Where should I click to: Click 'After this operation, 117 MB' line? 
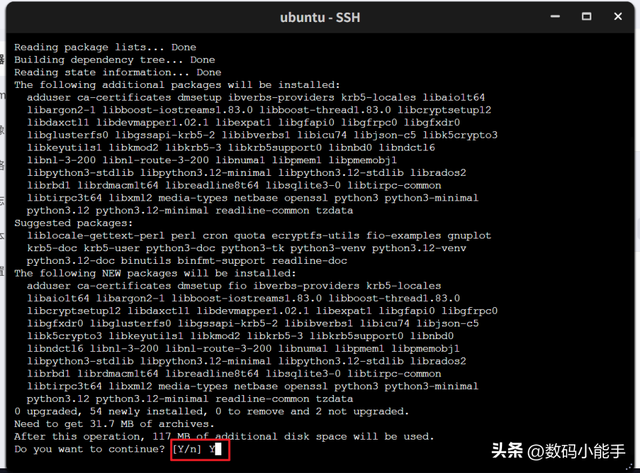224,437
